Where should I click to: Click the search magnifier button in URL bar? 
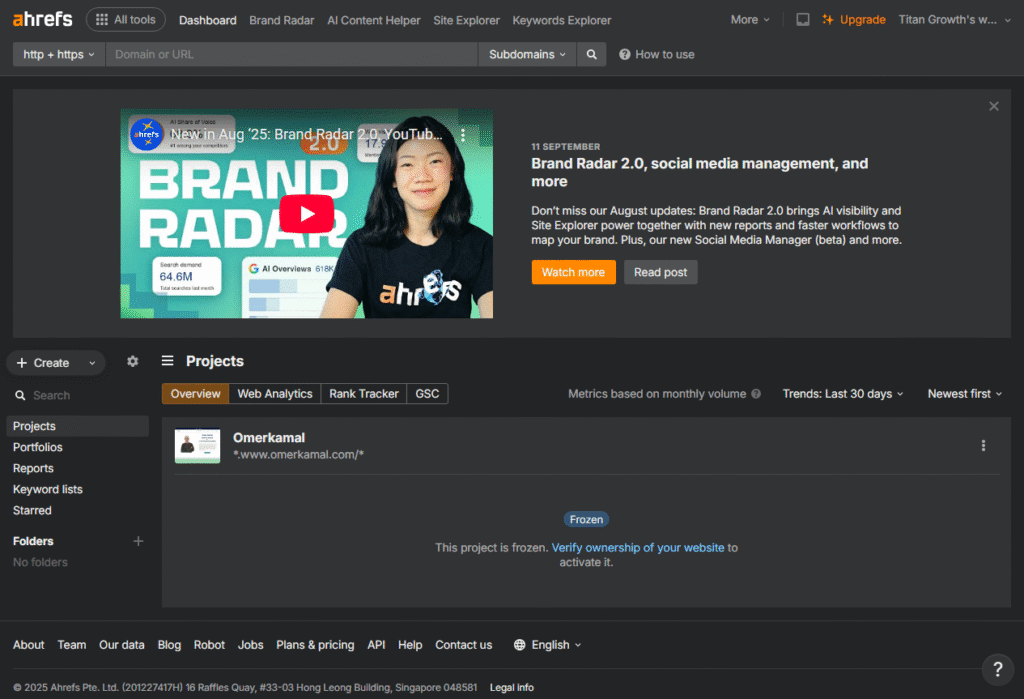tap(592, 55)
